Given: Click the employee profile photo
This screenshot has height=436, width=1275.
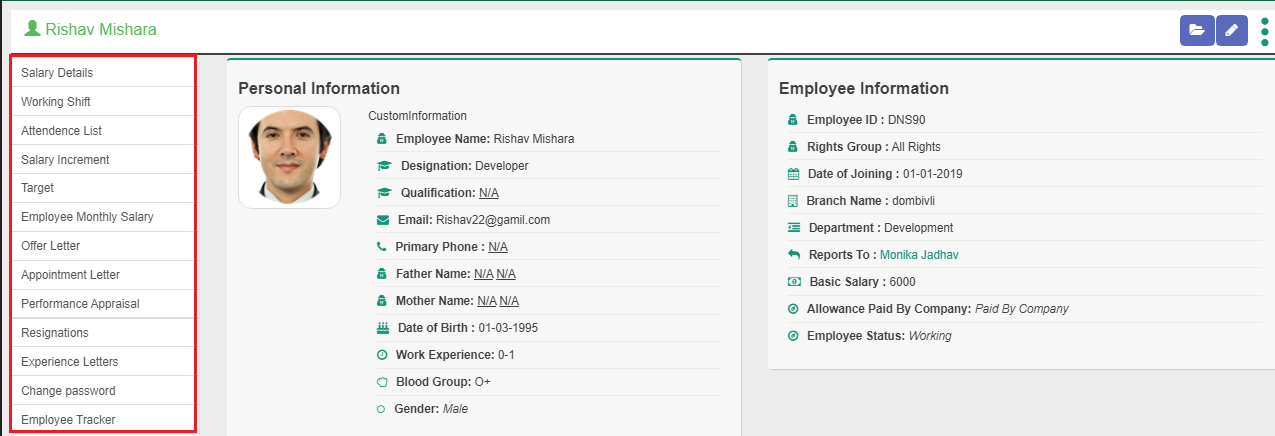Looking at the screenshot, I should (x=289, y=157).
